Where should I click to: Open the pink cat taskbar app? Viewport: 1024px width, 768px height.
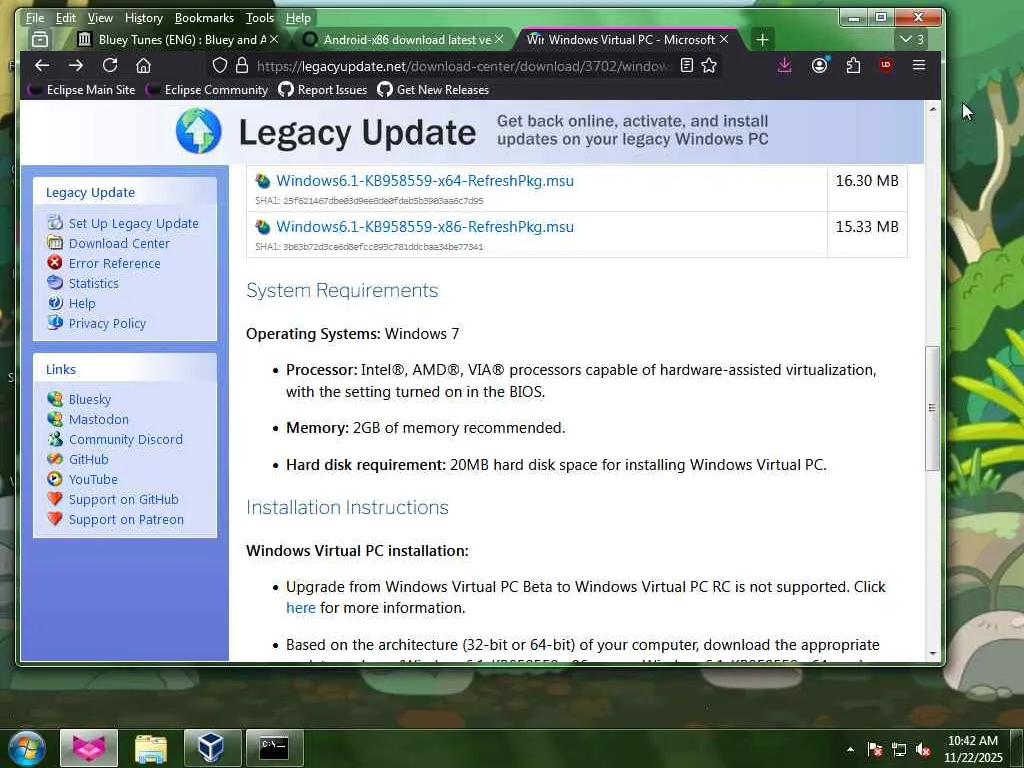(x=89, y=748)
